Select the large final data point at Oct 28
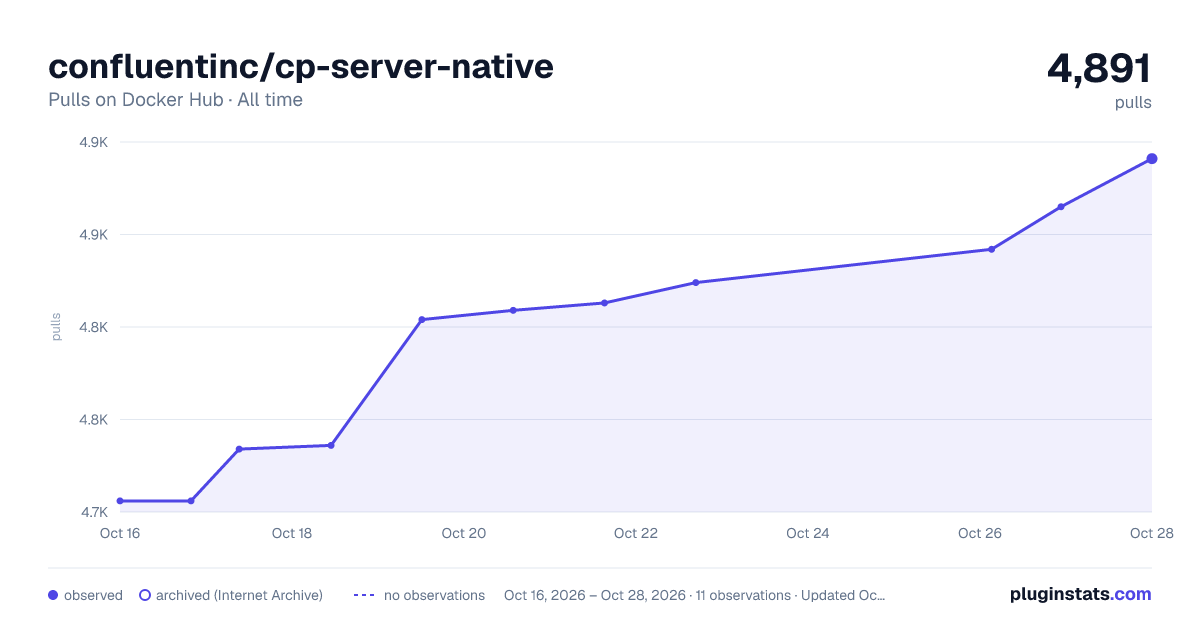Image resolution: width=1200 pixels, height=630 pixels. tap(1152, 159)
